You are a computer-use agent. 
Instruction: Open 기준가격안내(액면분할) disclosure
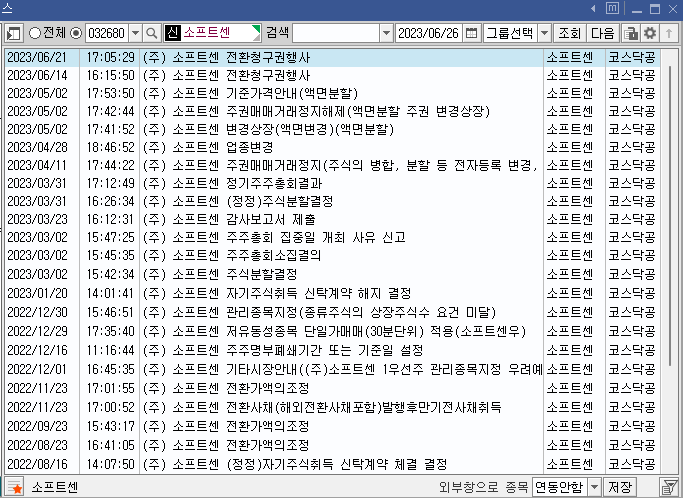tap(332, 93)
